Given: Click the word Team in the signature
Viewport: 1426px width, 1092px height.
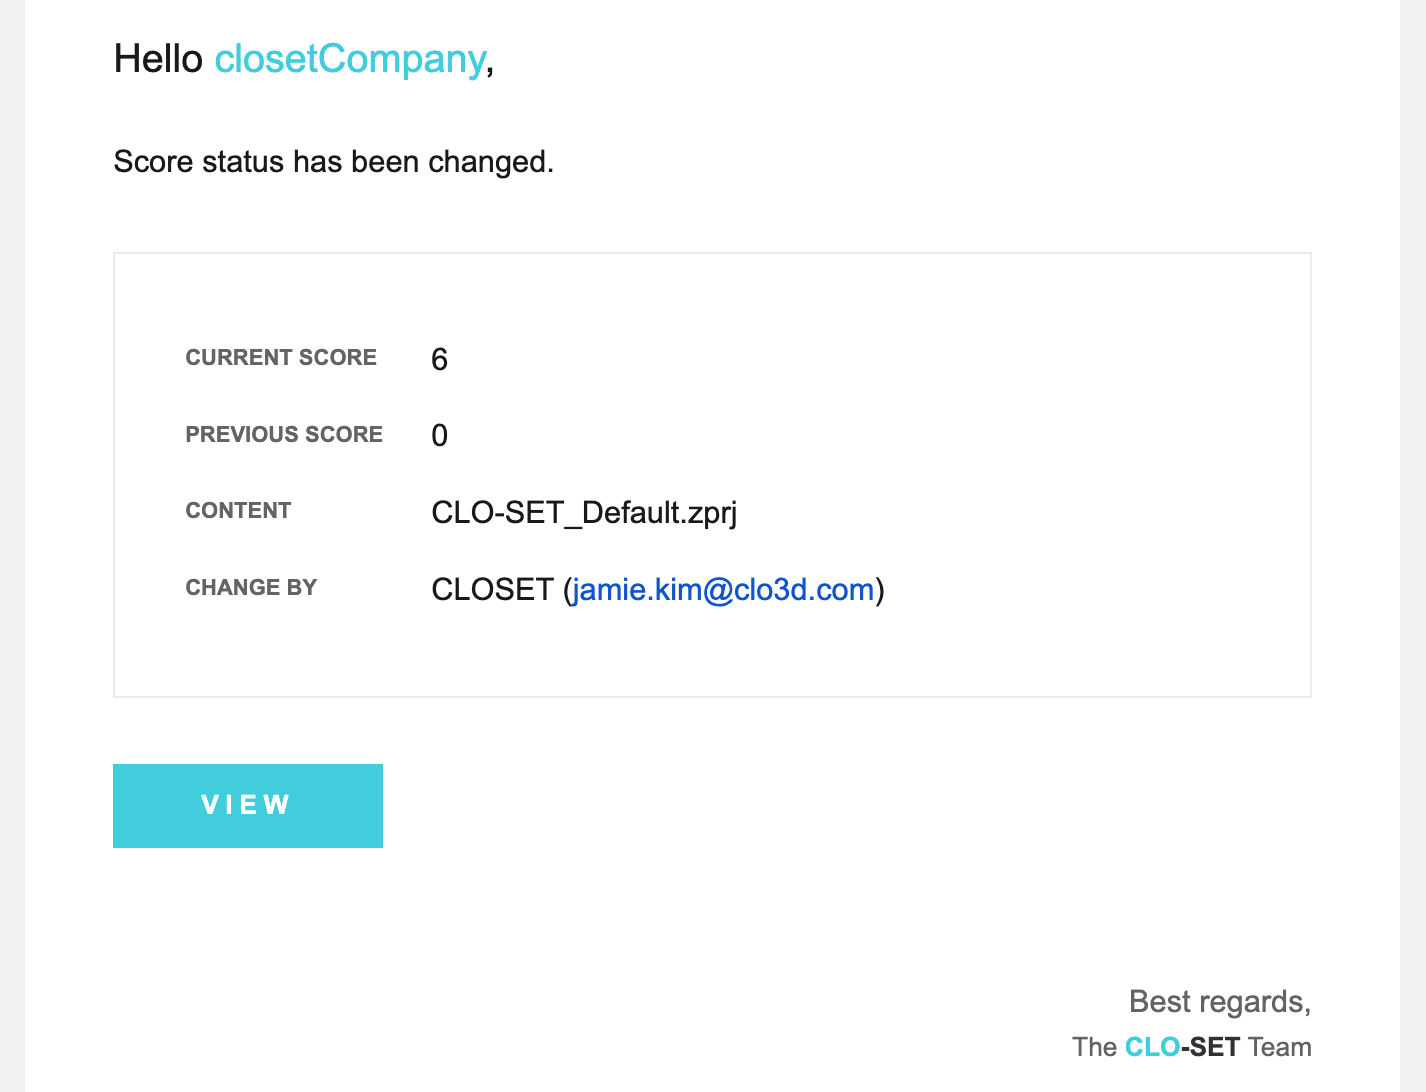Looking at the screenshot, I should [1280, 1047].
